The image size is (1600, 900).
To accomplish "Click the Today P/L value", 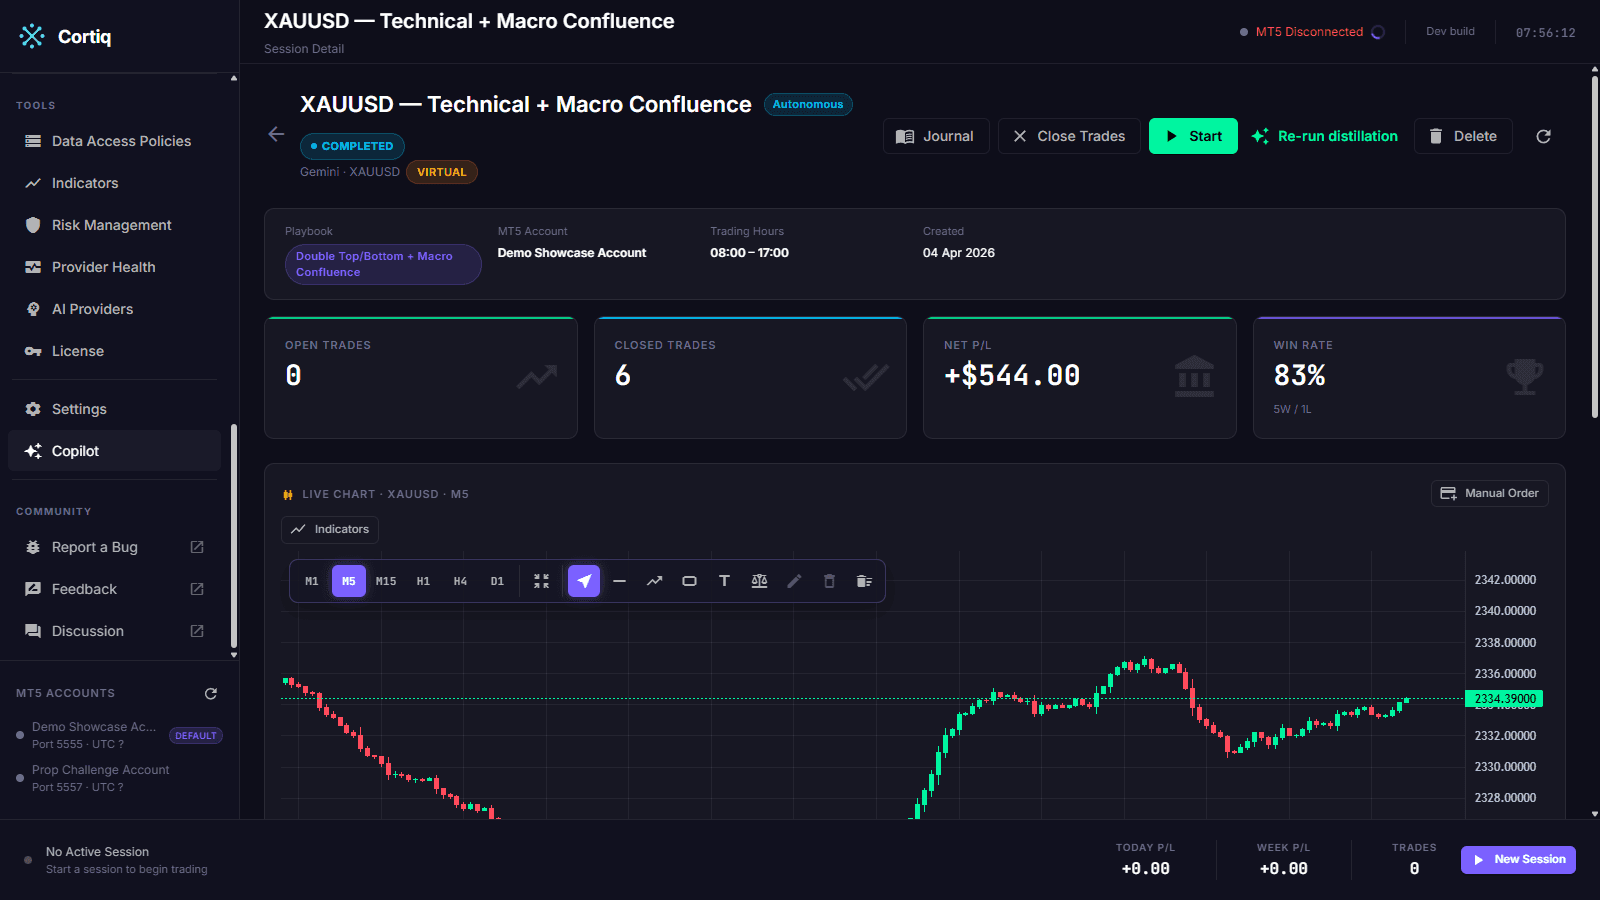I will pos(1145,869).
